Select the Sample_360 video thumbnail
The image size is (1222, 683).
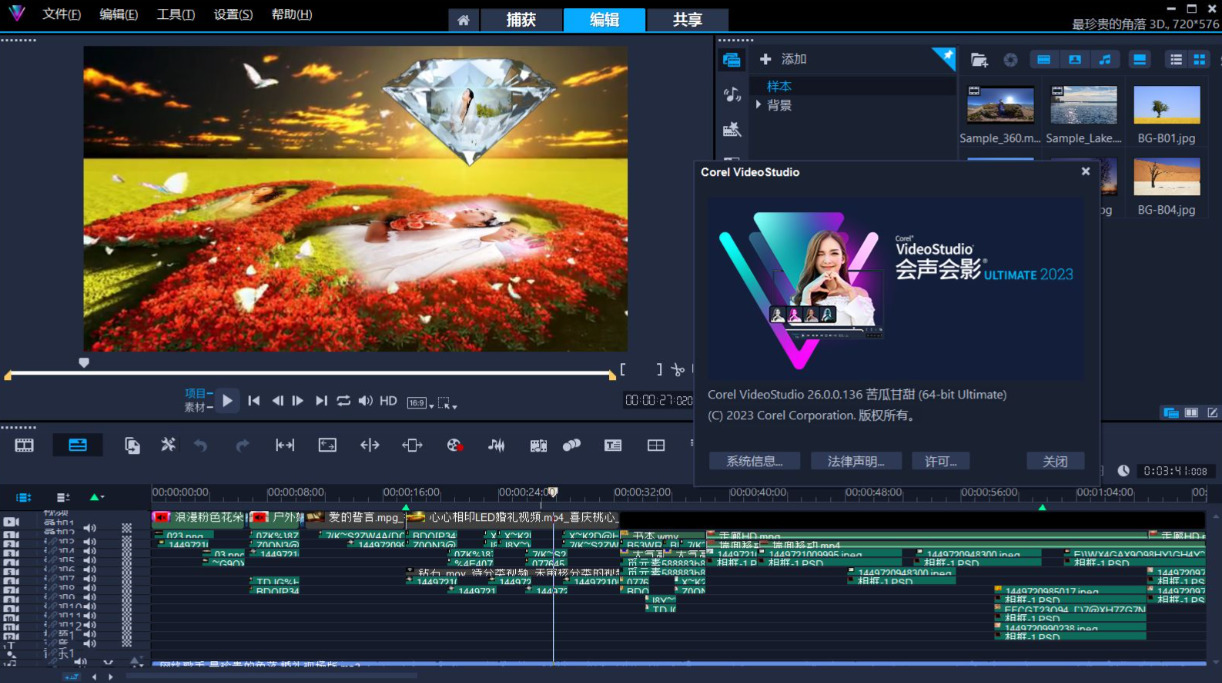(1001, 104)
